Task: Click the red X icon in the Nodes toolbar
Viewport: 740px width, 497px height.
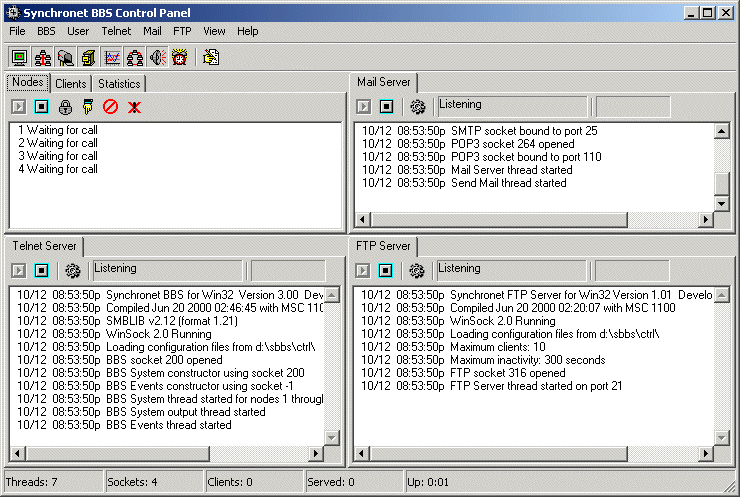Action: tap(134, 107)
